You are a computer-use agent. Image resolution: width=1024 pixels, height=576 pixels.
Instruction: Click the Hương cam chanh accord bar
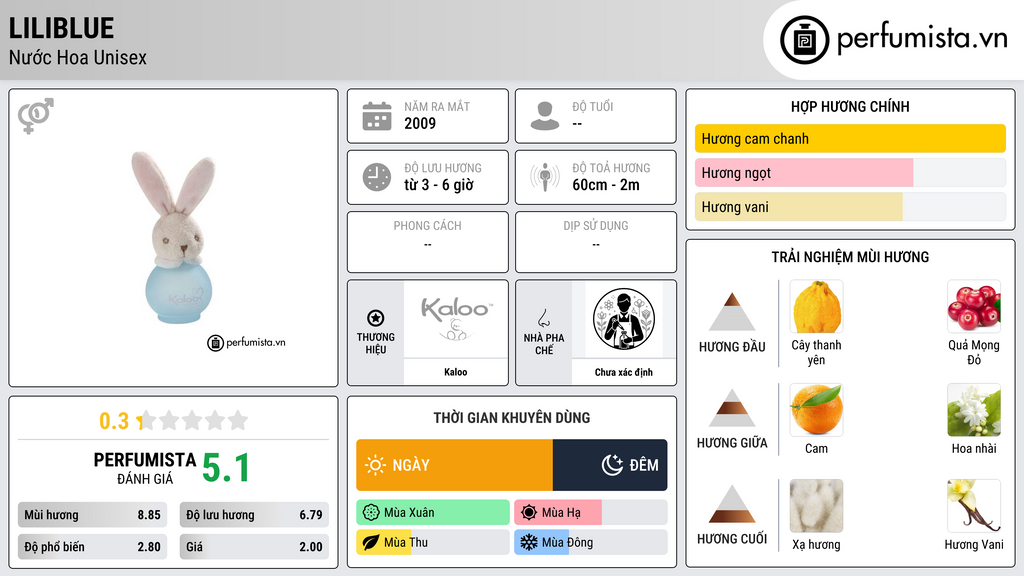(x=850, y=138)
